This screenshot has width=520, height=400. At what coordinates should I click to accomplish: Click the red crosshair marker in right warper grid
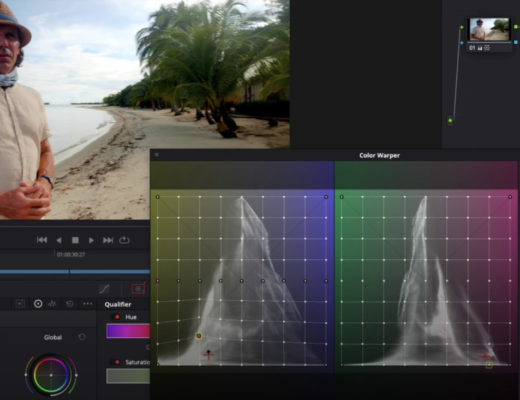coord(486,356)
